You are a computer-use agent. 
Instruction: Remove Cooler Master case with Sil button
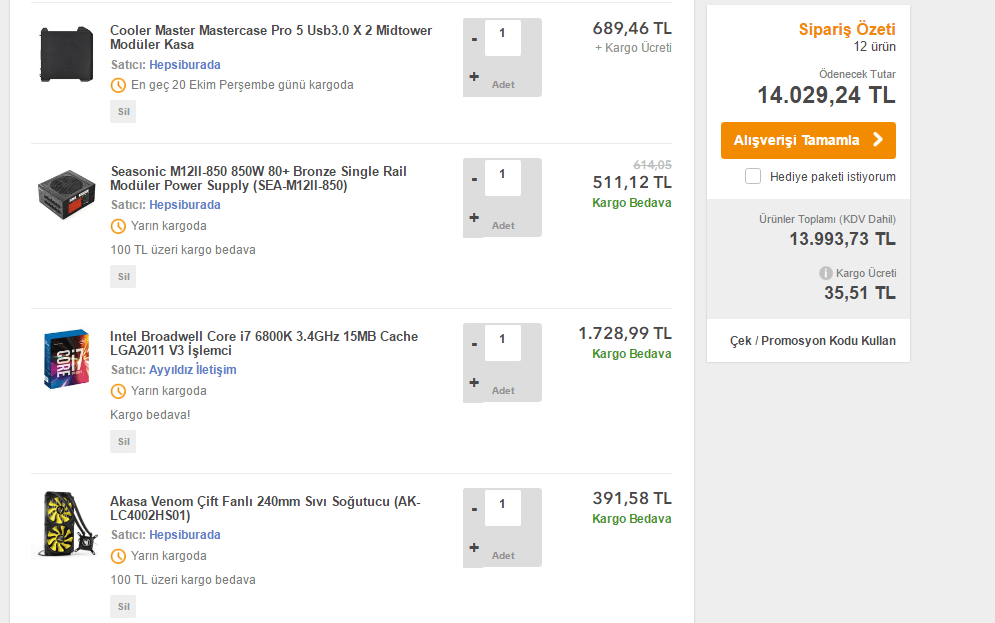(123, 111)
